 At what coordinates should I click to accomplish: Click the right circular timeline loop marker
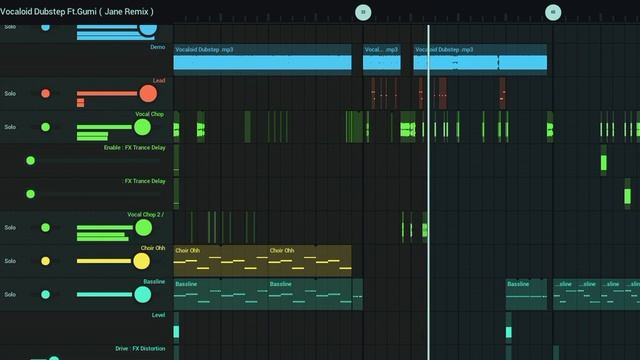coord(553,12)
